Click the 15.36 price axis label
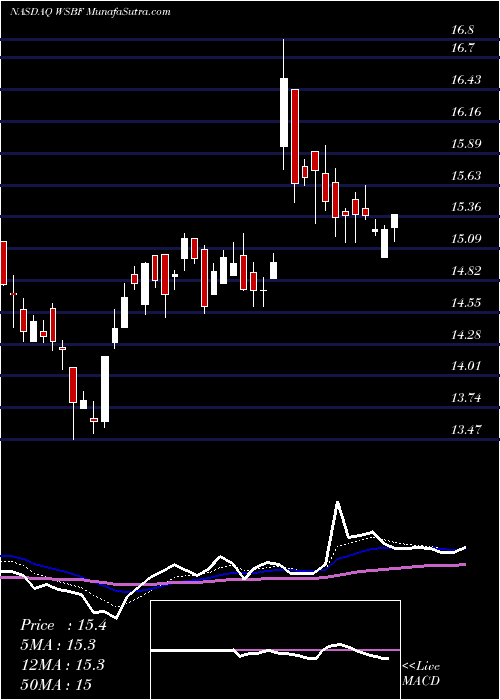 (466, 207)
